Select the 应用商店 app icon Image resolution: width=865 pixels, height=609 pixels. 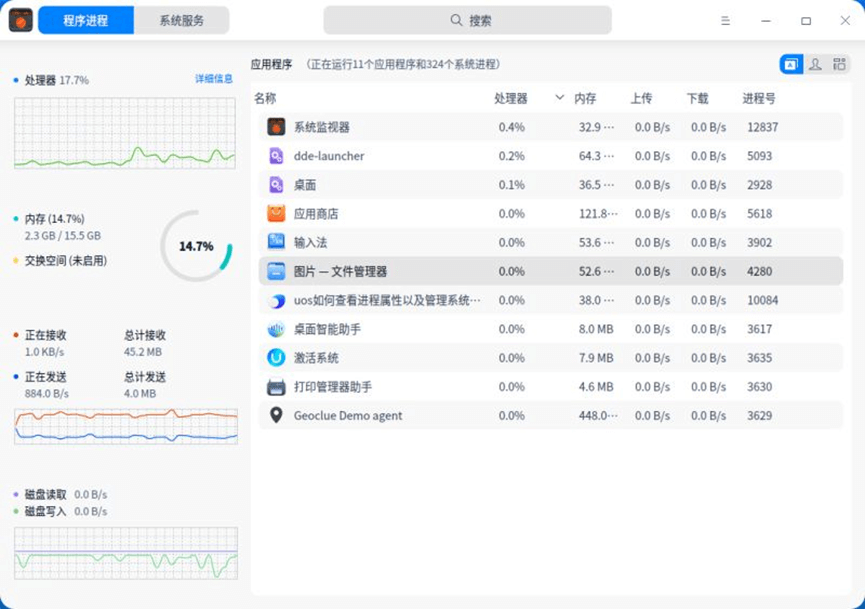[x=276, y=214]
